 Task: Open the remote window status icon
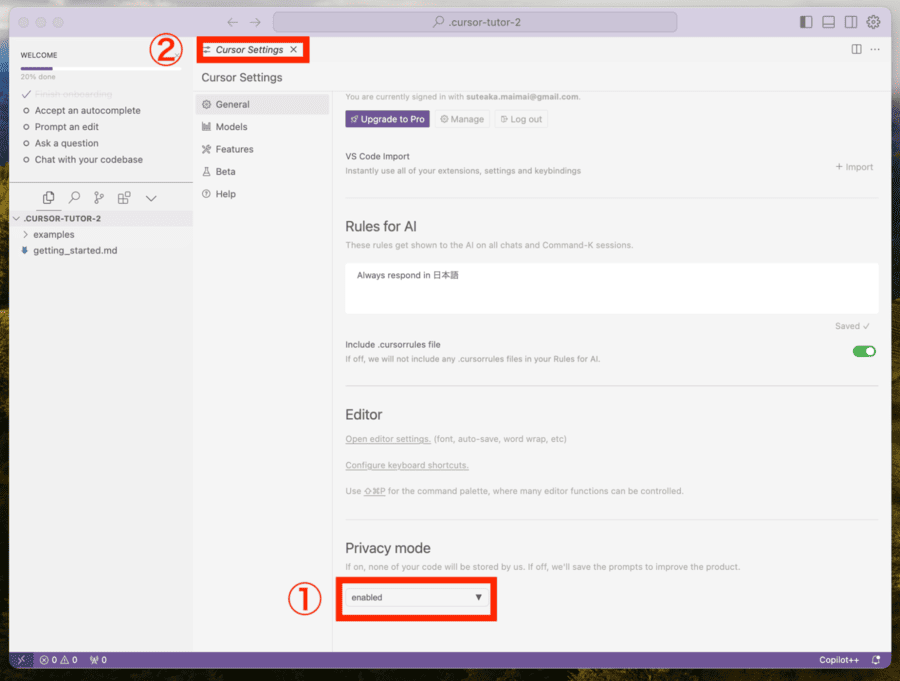(21, 660)
